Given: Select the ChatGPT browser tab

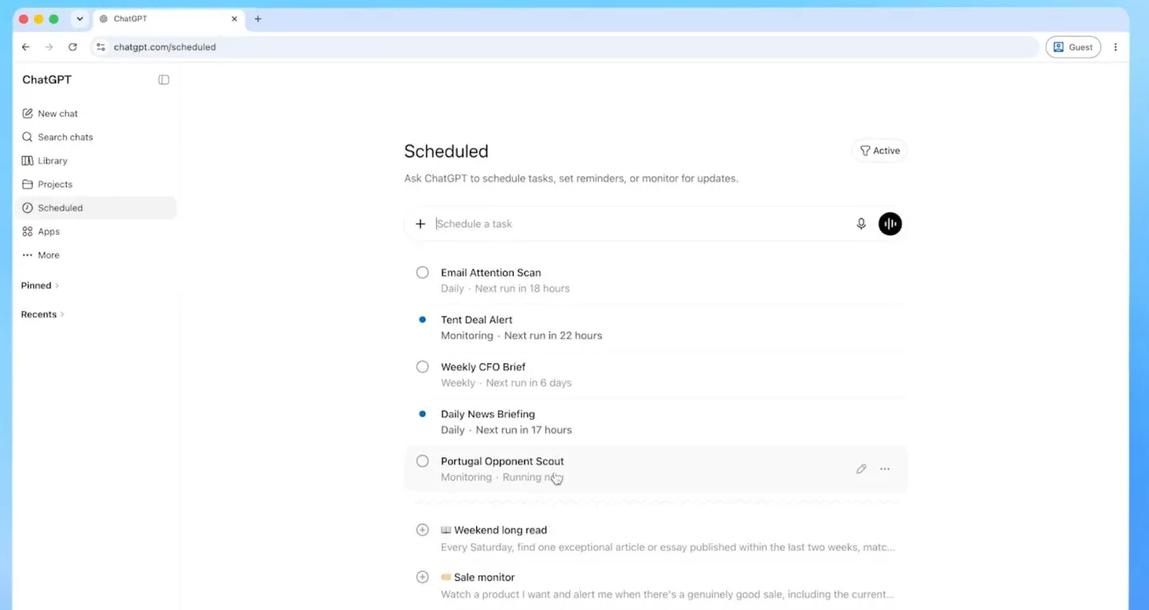Looking at the screenshot, I should coord(169,19).
